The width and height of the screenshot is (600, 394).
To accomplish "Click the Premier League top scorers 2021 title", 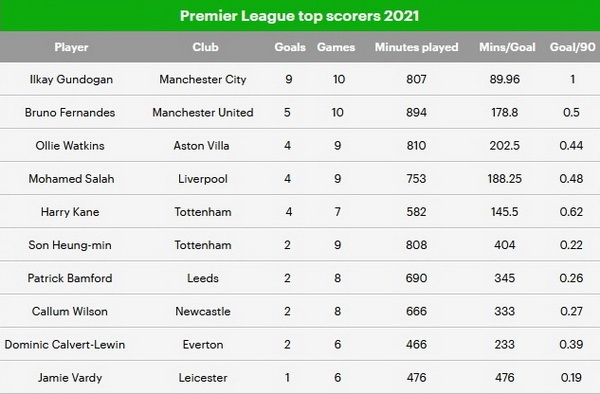I will [300, 16].
